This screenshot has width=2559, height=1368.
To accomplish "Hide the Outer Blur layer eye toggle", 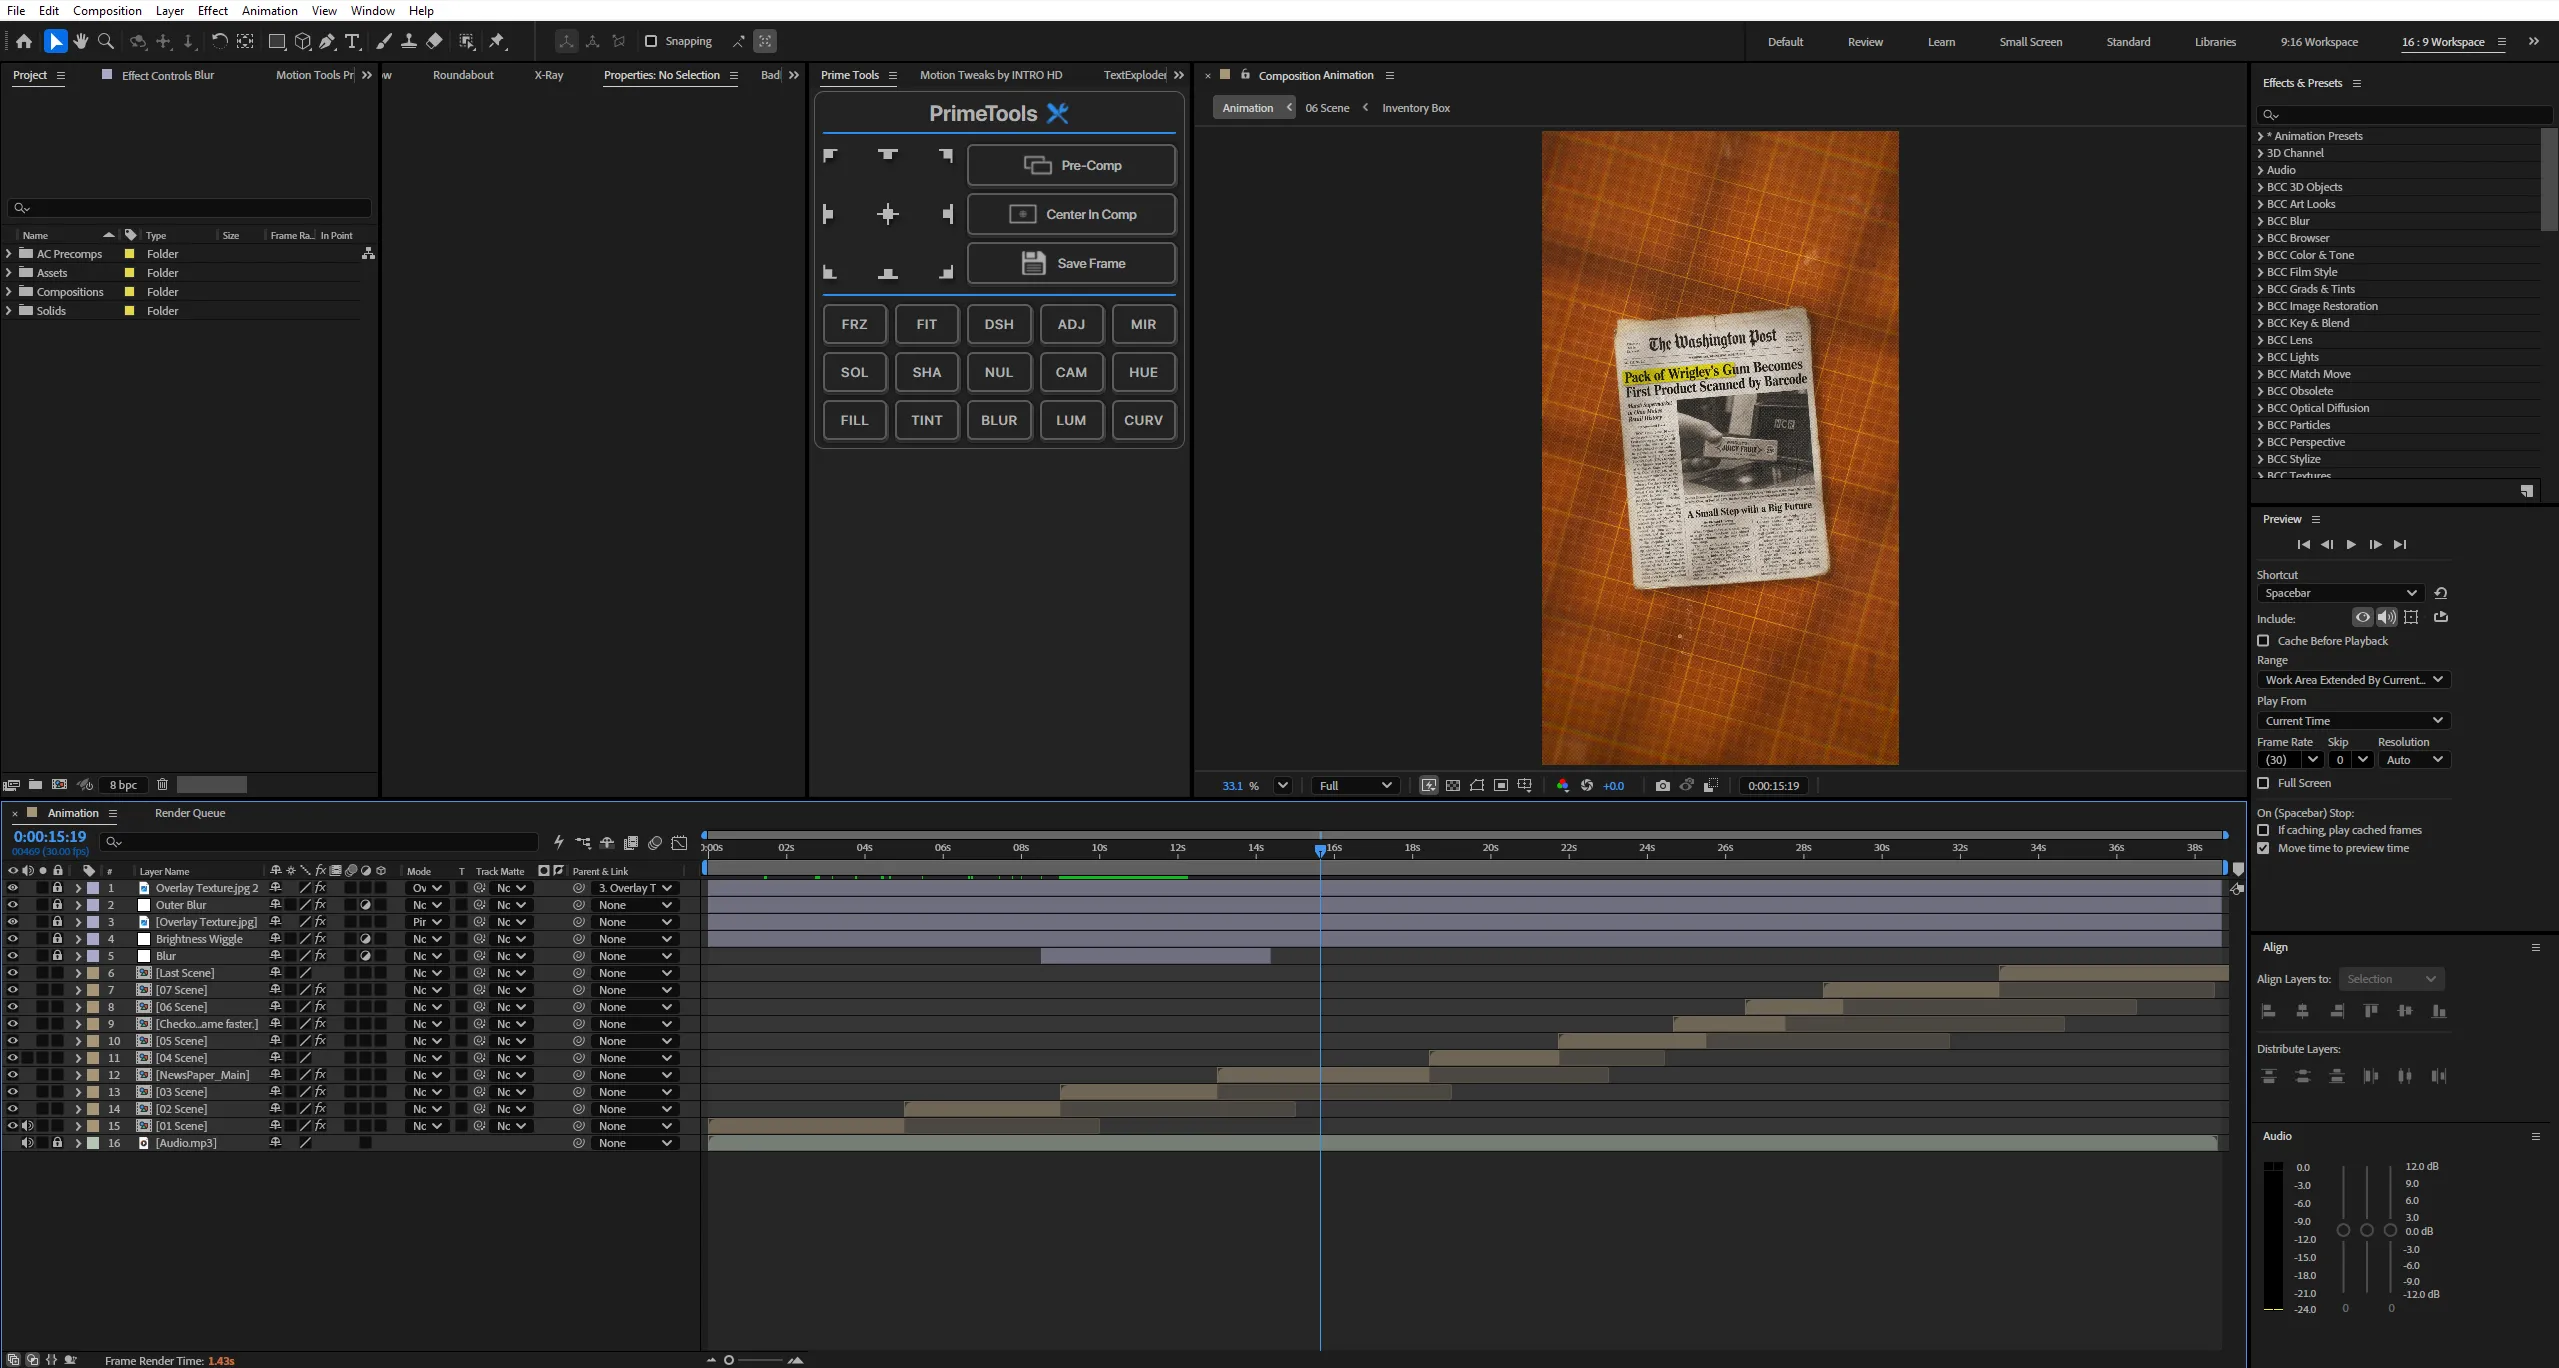I will tap(12, 905).
